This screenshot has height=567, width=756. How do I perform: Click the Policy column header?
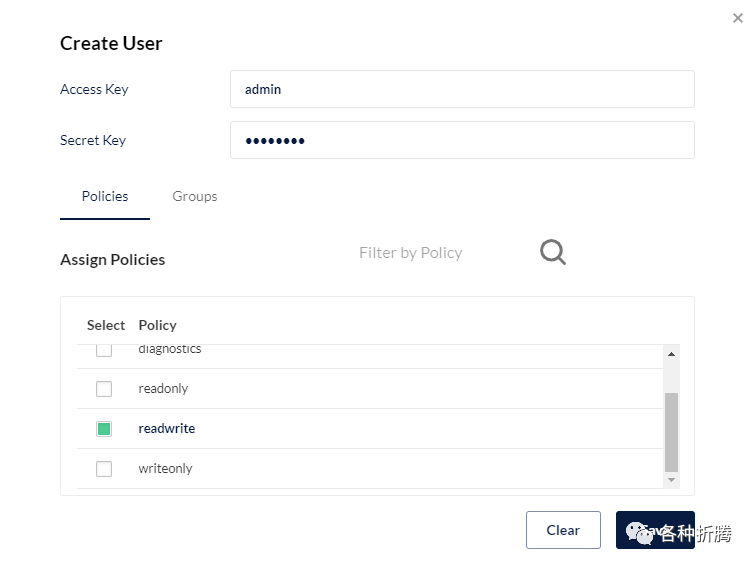158,325
